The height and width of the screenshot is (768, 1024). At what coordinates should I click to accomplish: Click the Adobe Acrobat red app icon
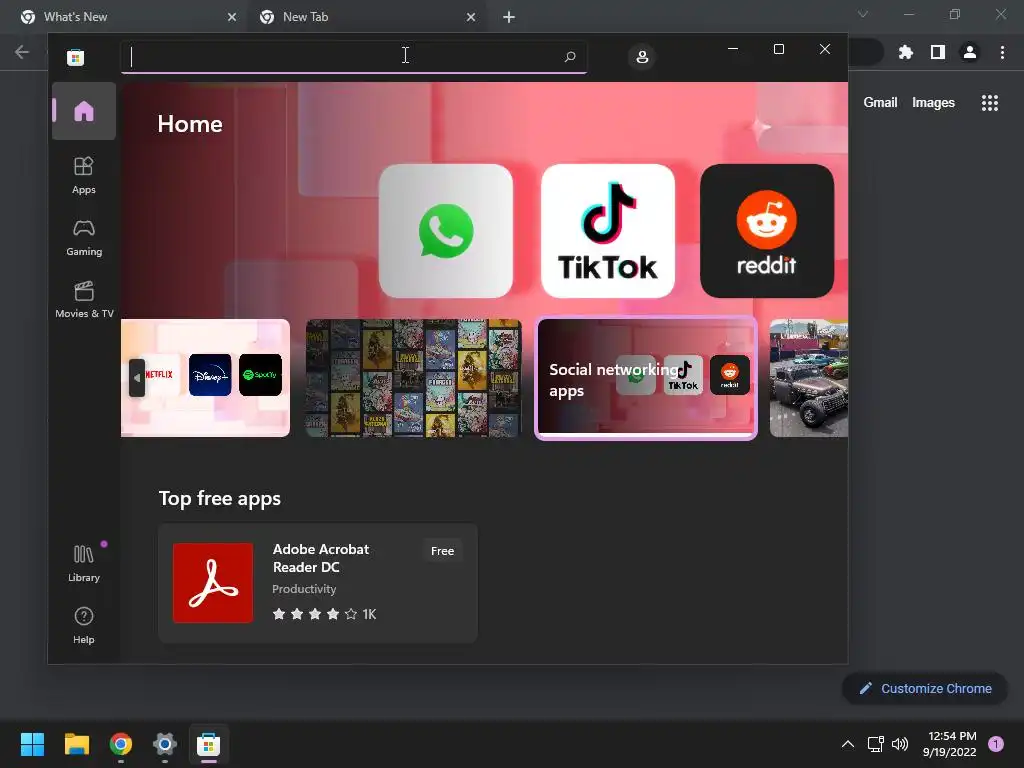pyautogui.click(x=213, y=583)
